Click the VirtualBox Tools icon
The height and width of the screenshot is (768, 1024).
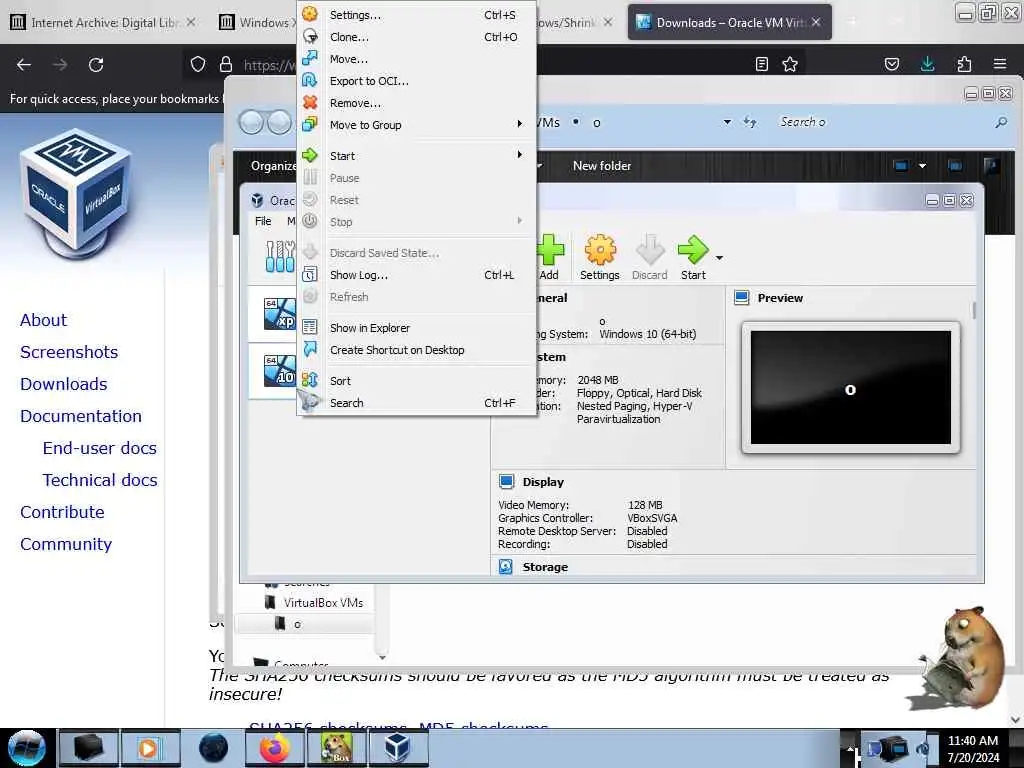pos(280,256)
